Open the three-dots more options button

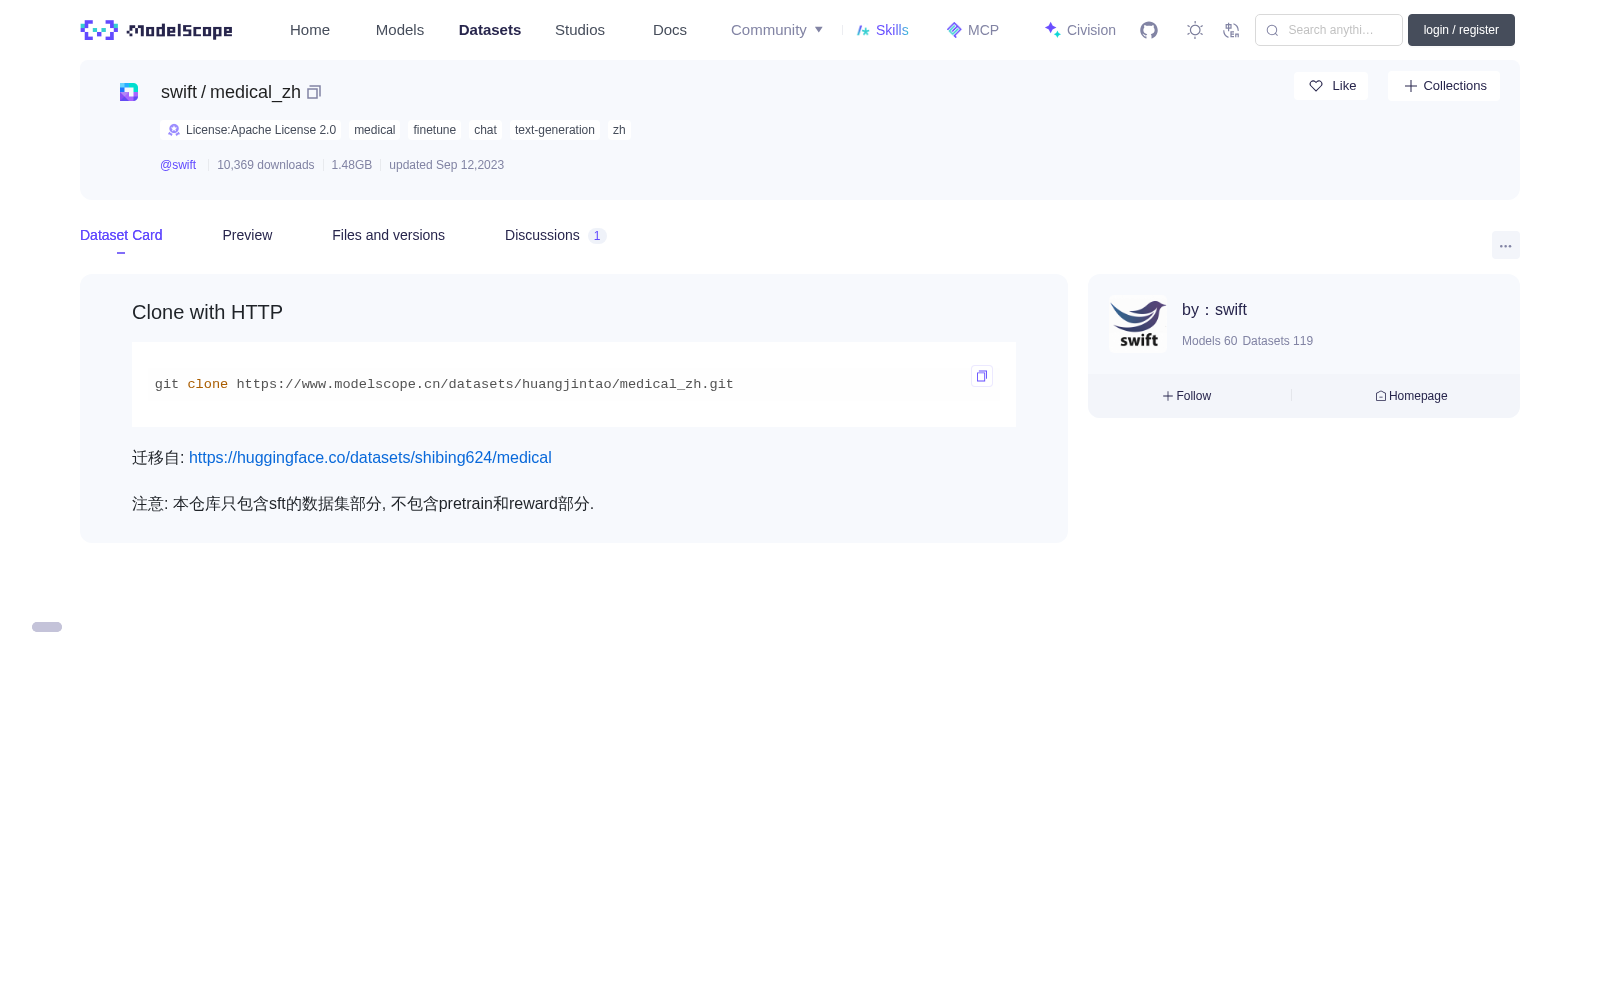(x=1505, y=246)
